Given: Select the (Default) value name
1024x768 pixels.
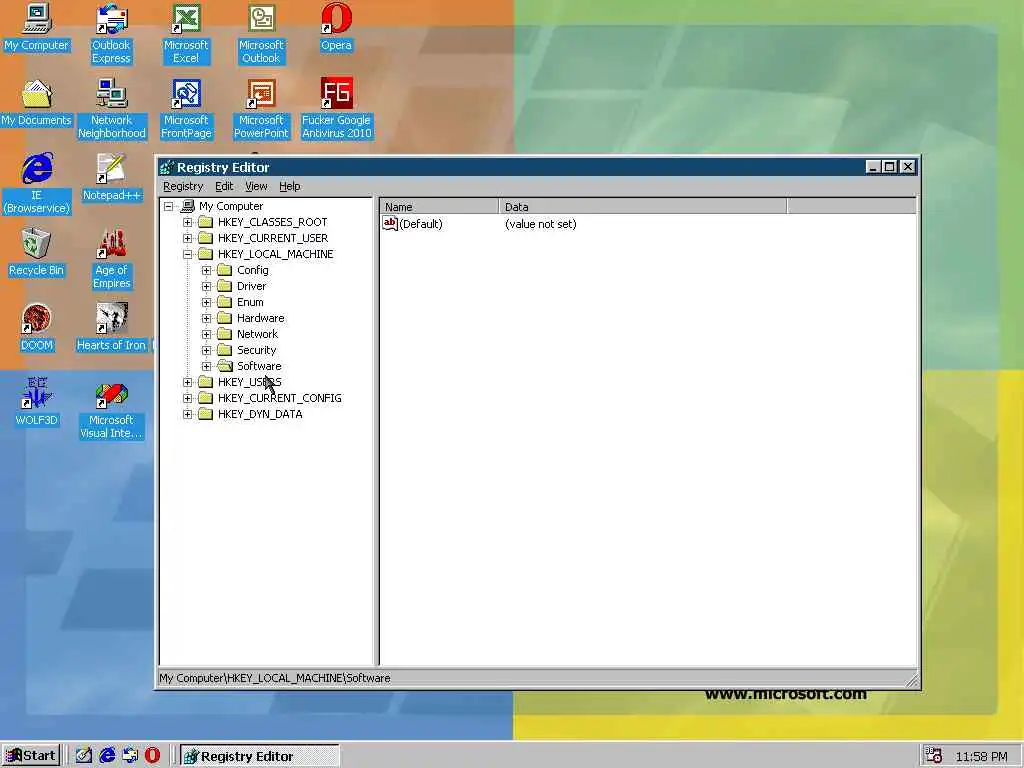Looking at the screenshot, I should pyautogui.click(x=421, y=224).
